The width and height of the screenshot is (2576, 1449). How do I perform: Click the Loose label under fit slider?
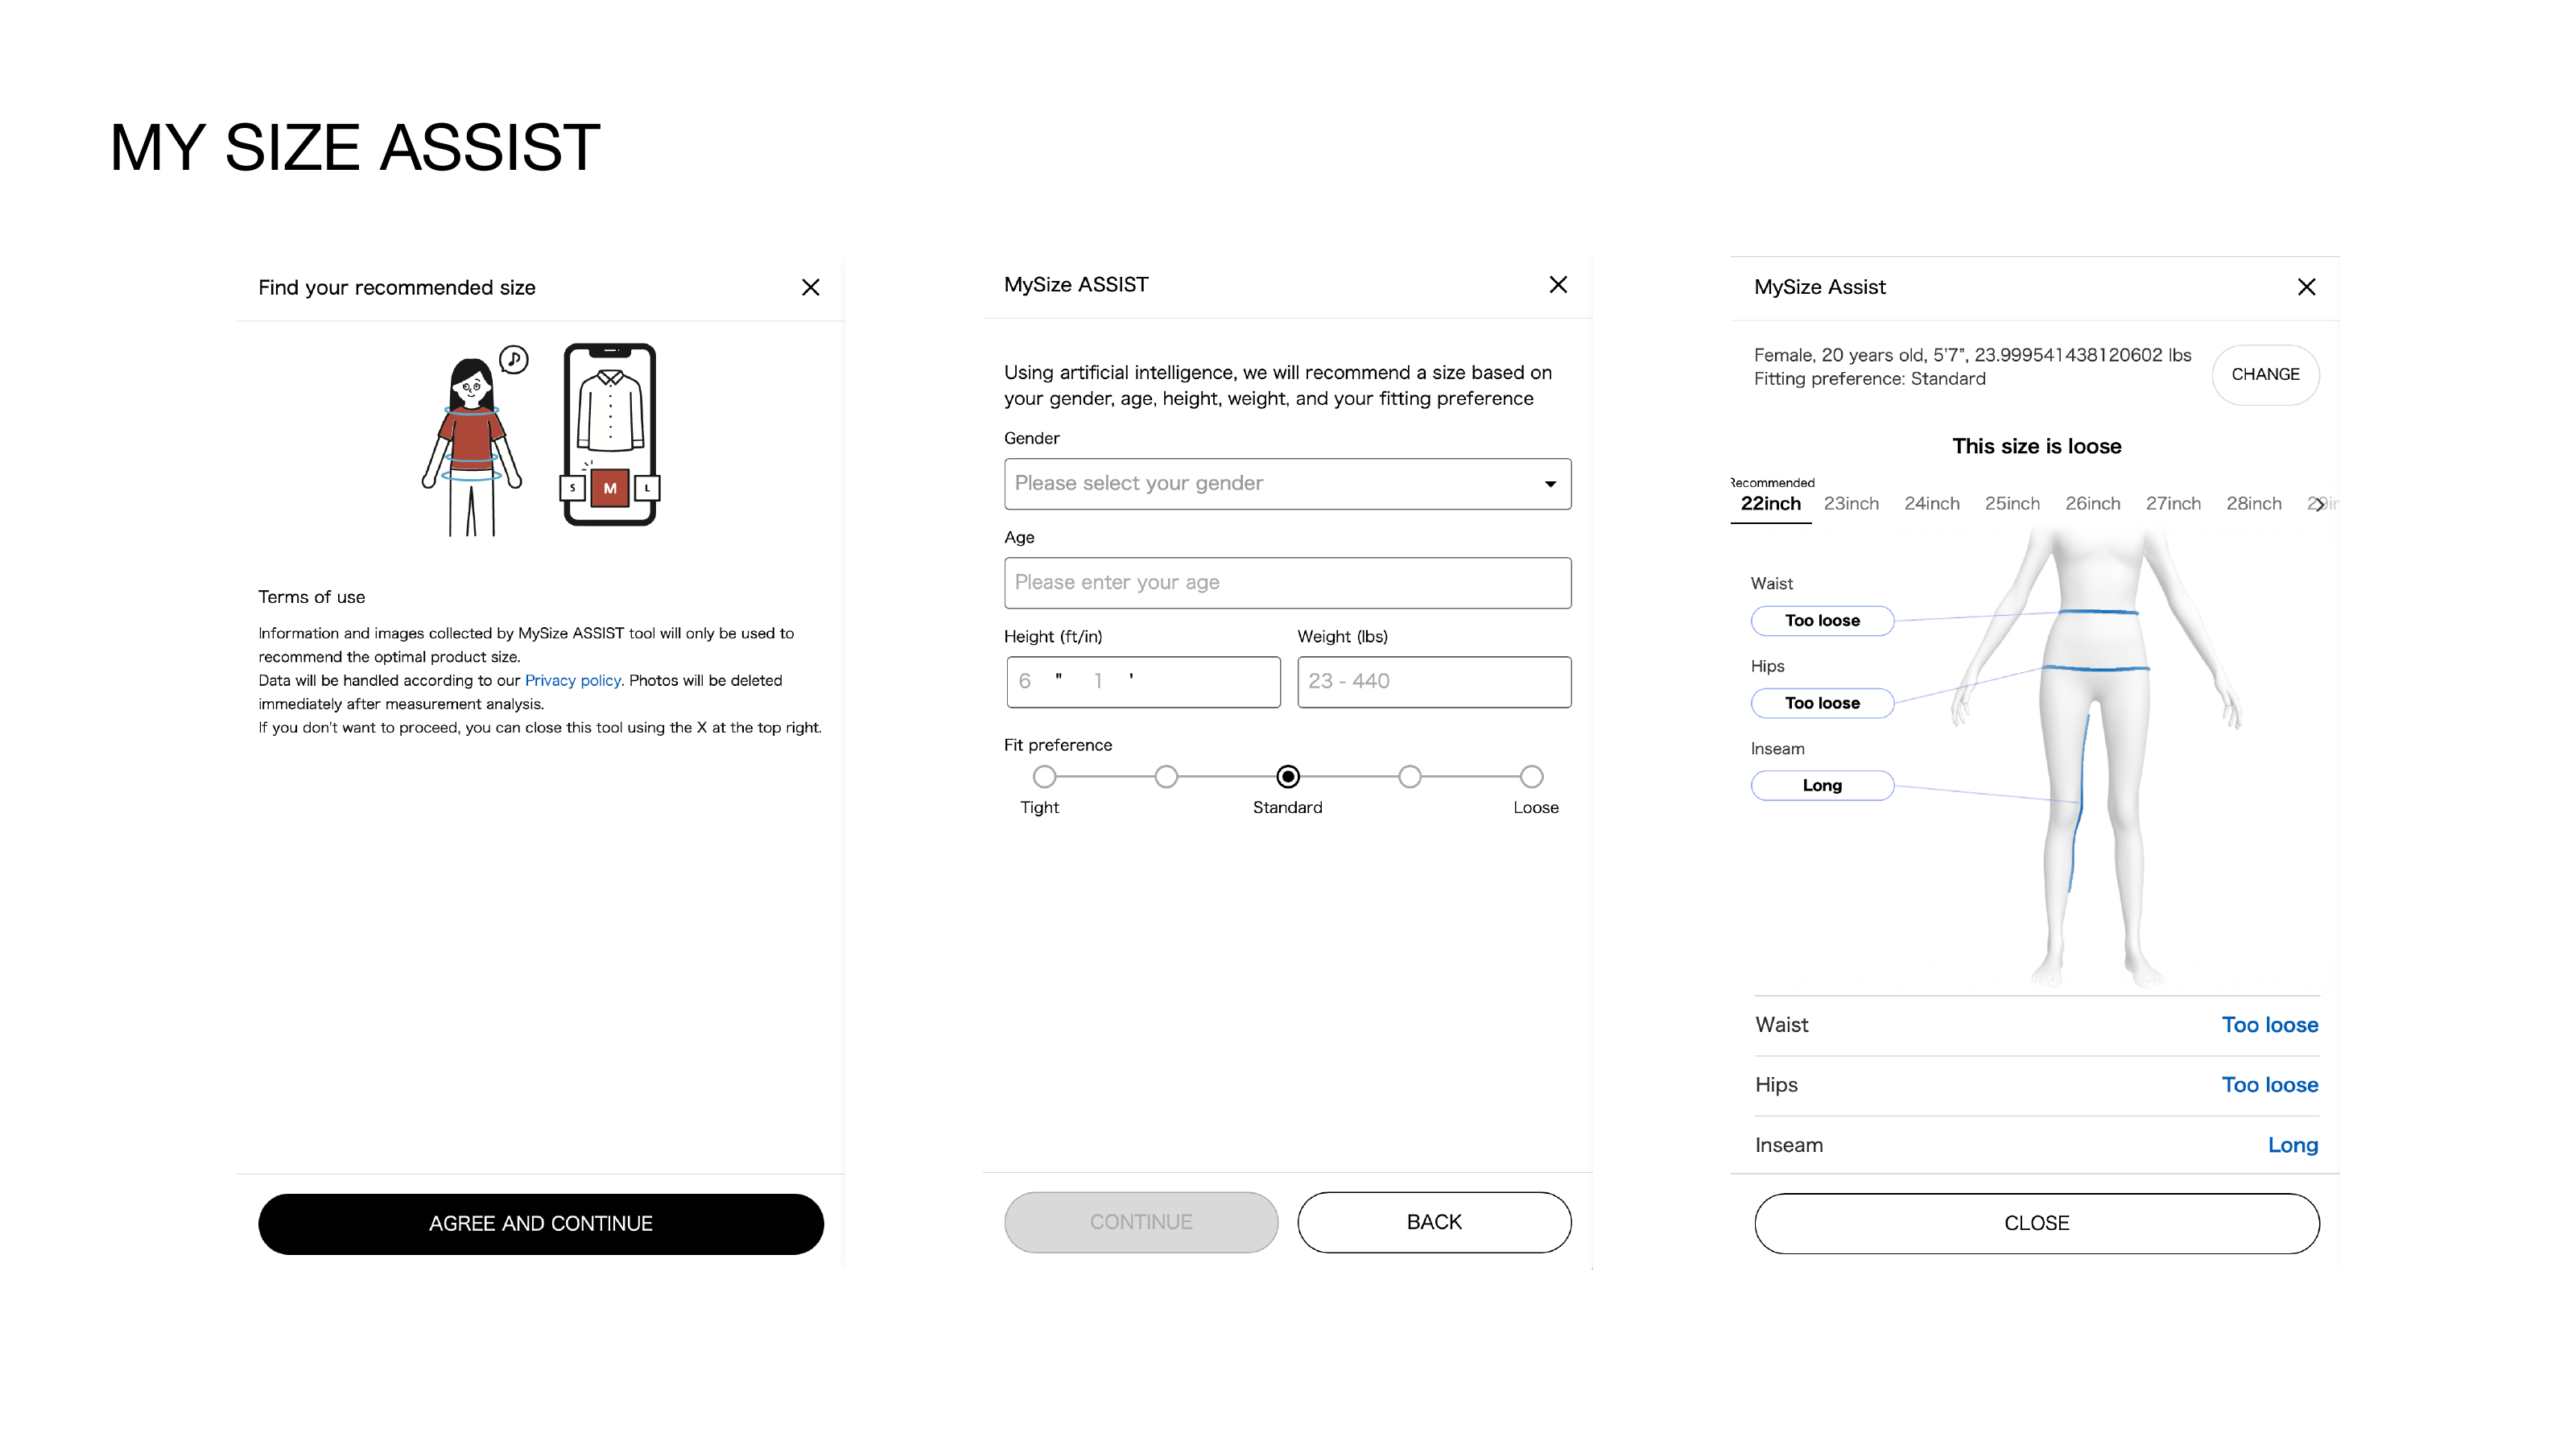(1535, 807)
